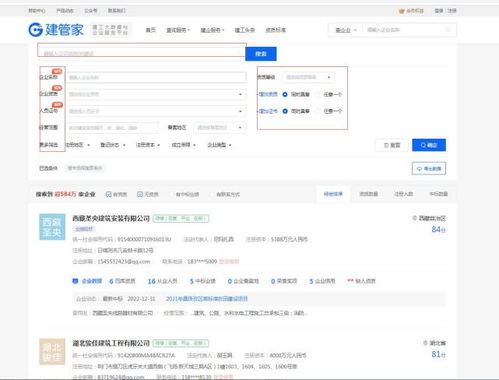This screenshot has width=499, height=380.
Task: Sort results by 注册人员
Action: click(x=404, y=194)
